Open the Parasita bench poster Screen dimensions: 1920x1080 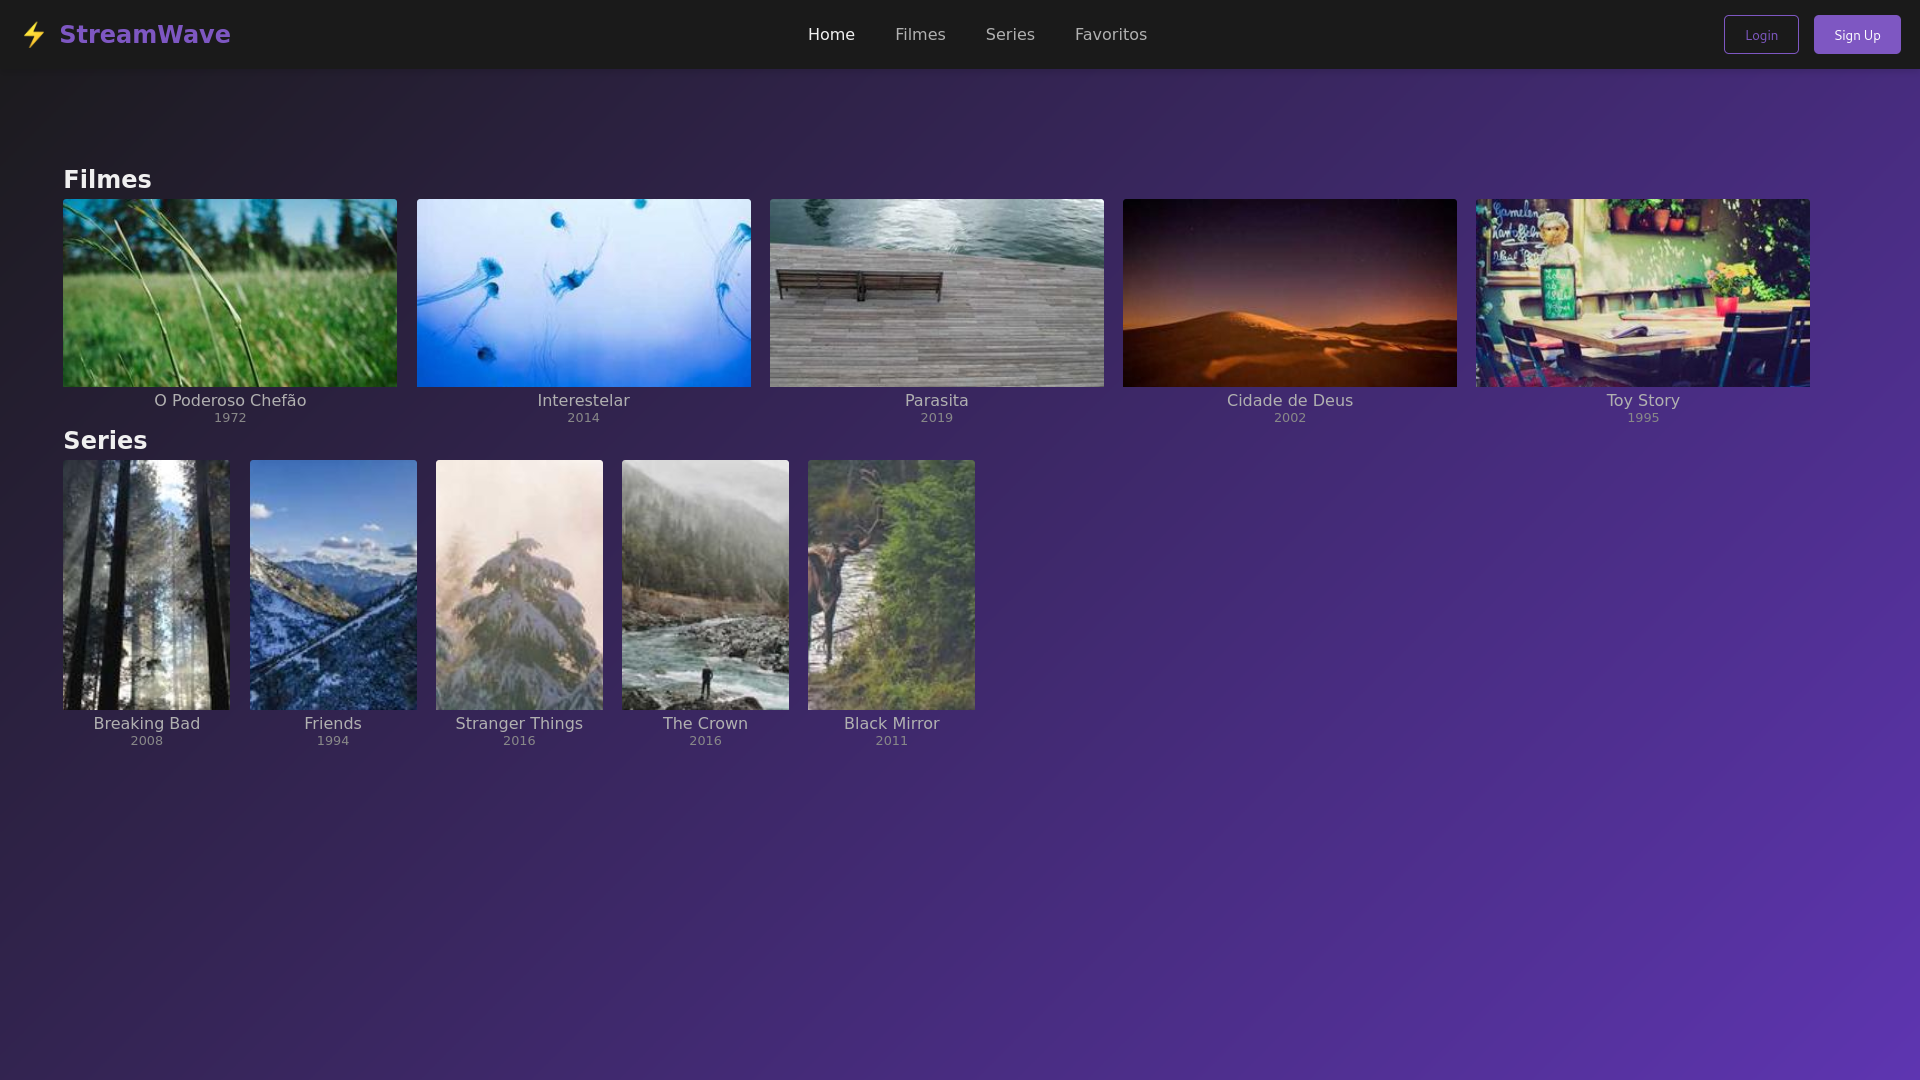[936, 293]
